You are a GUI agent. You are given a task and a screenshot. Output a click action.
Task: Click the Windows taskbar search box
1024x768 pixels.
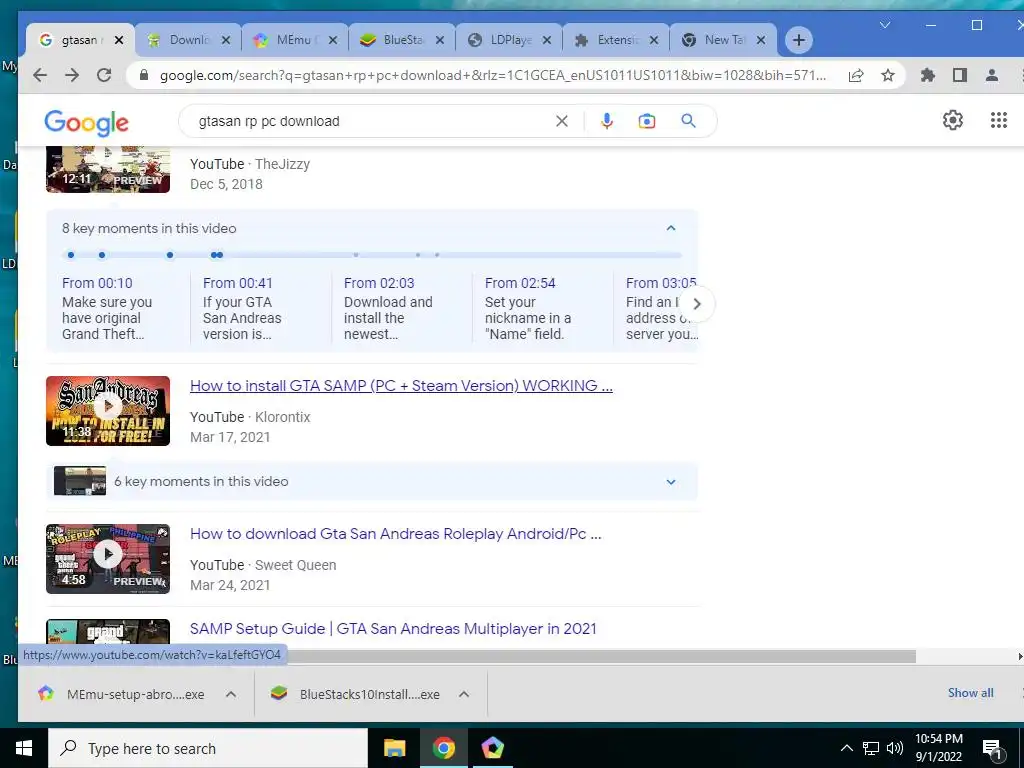(208, 748)
